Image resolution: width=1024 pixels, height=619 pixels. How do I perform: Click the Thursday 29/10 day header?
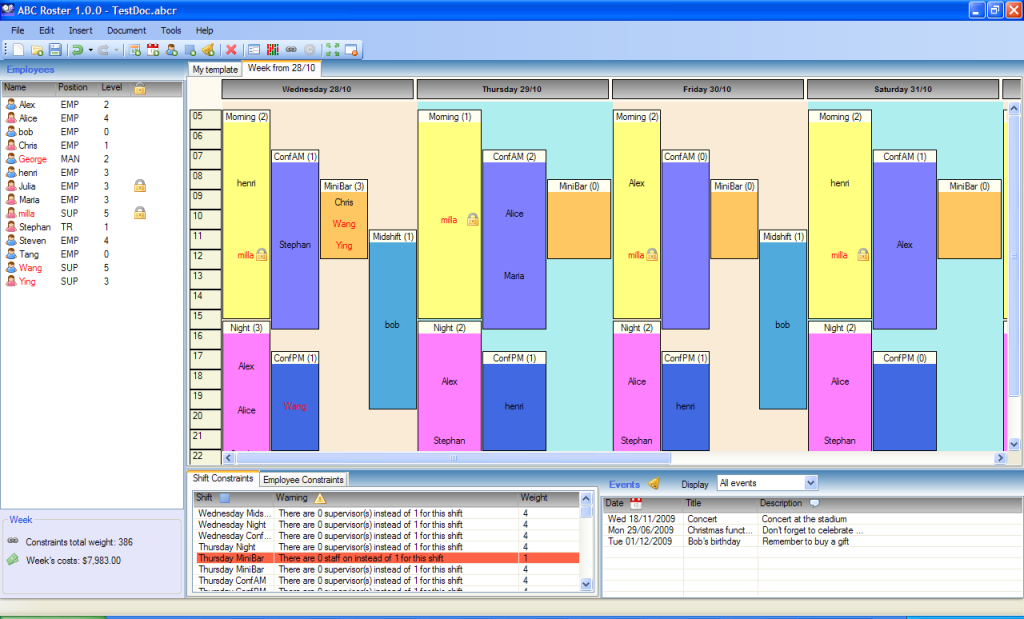[512, 90]
